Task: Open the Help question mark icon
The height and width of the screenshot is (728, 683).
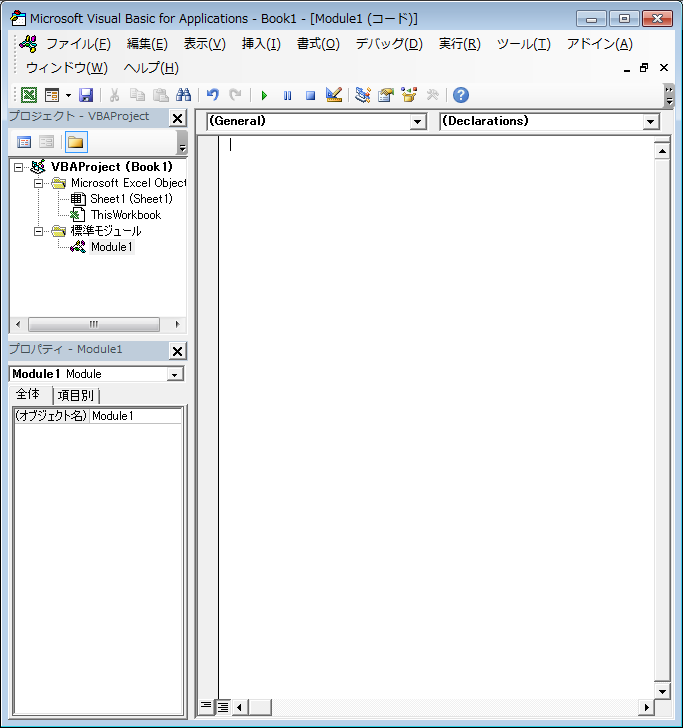Action: tap(461, 95)
